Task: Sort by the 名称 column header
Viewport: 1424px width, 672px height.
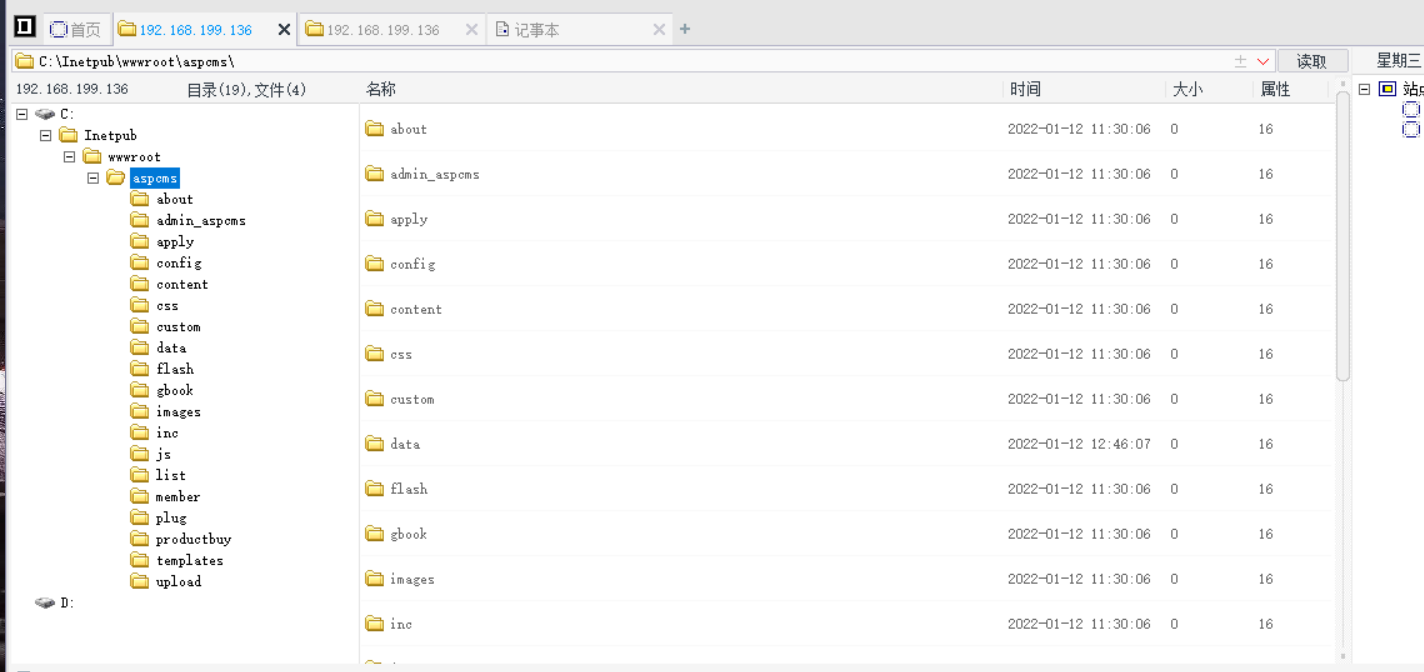Action: pyautogui.click(x=381, y=89)
